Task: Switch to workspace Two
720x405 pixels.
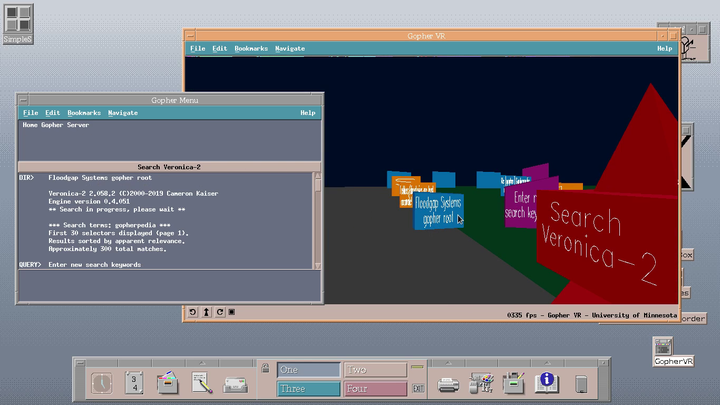Action: coord(375,370)
